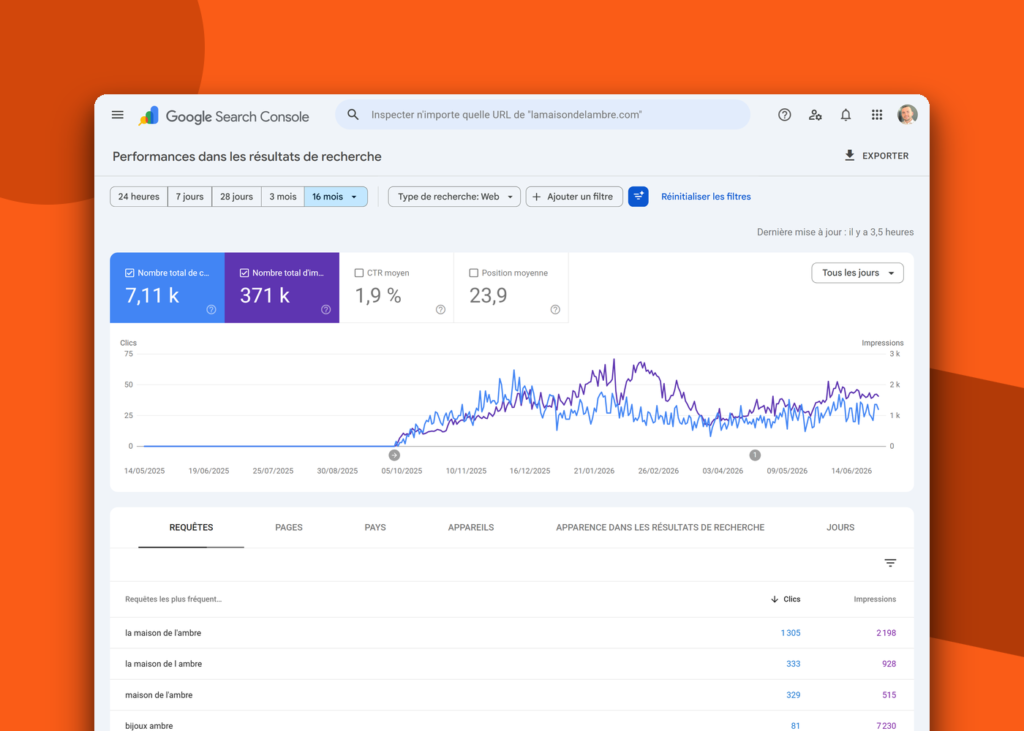Click the EXPORTER button

point(876,155)
